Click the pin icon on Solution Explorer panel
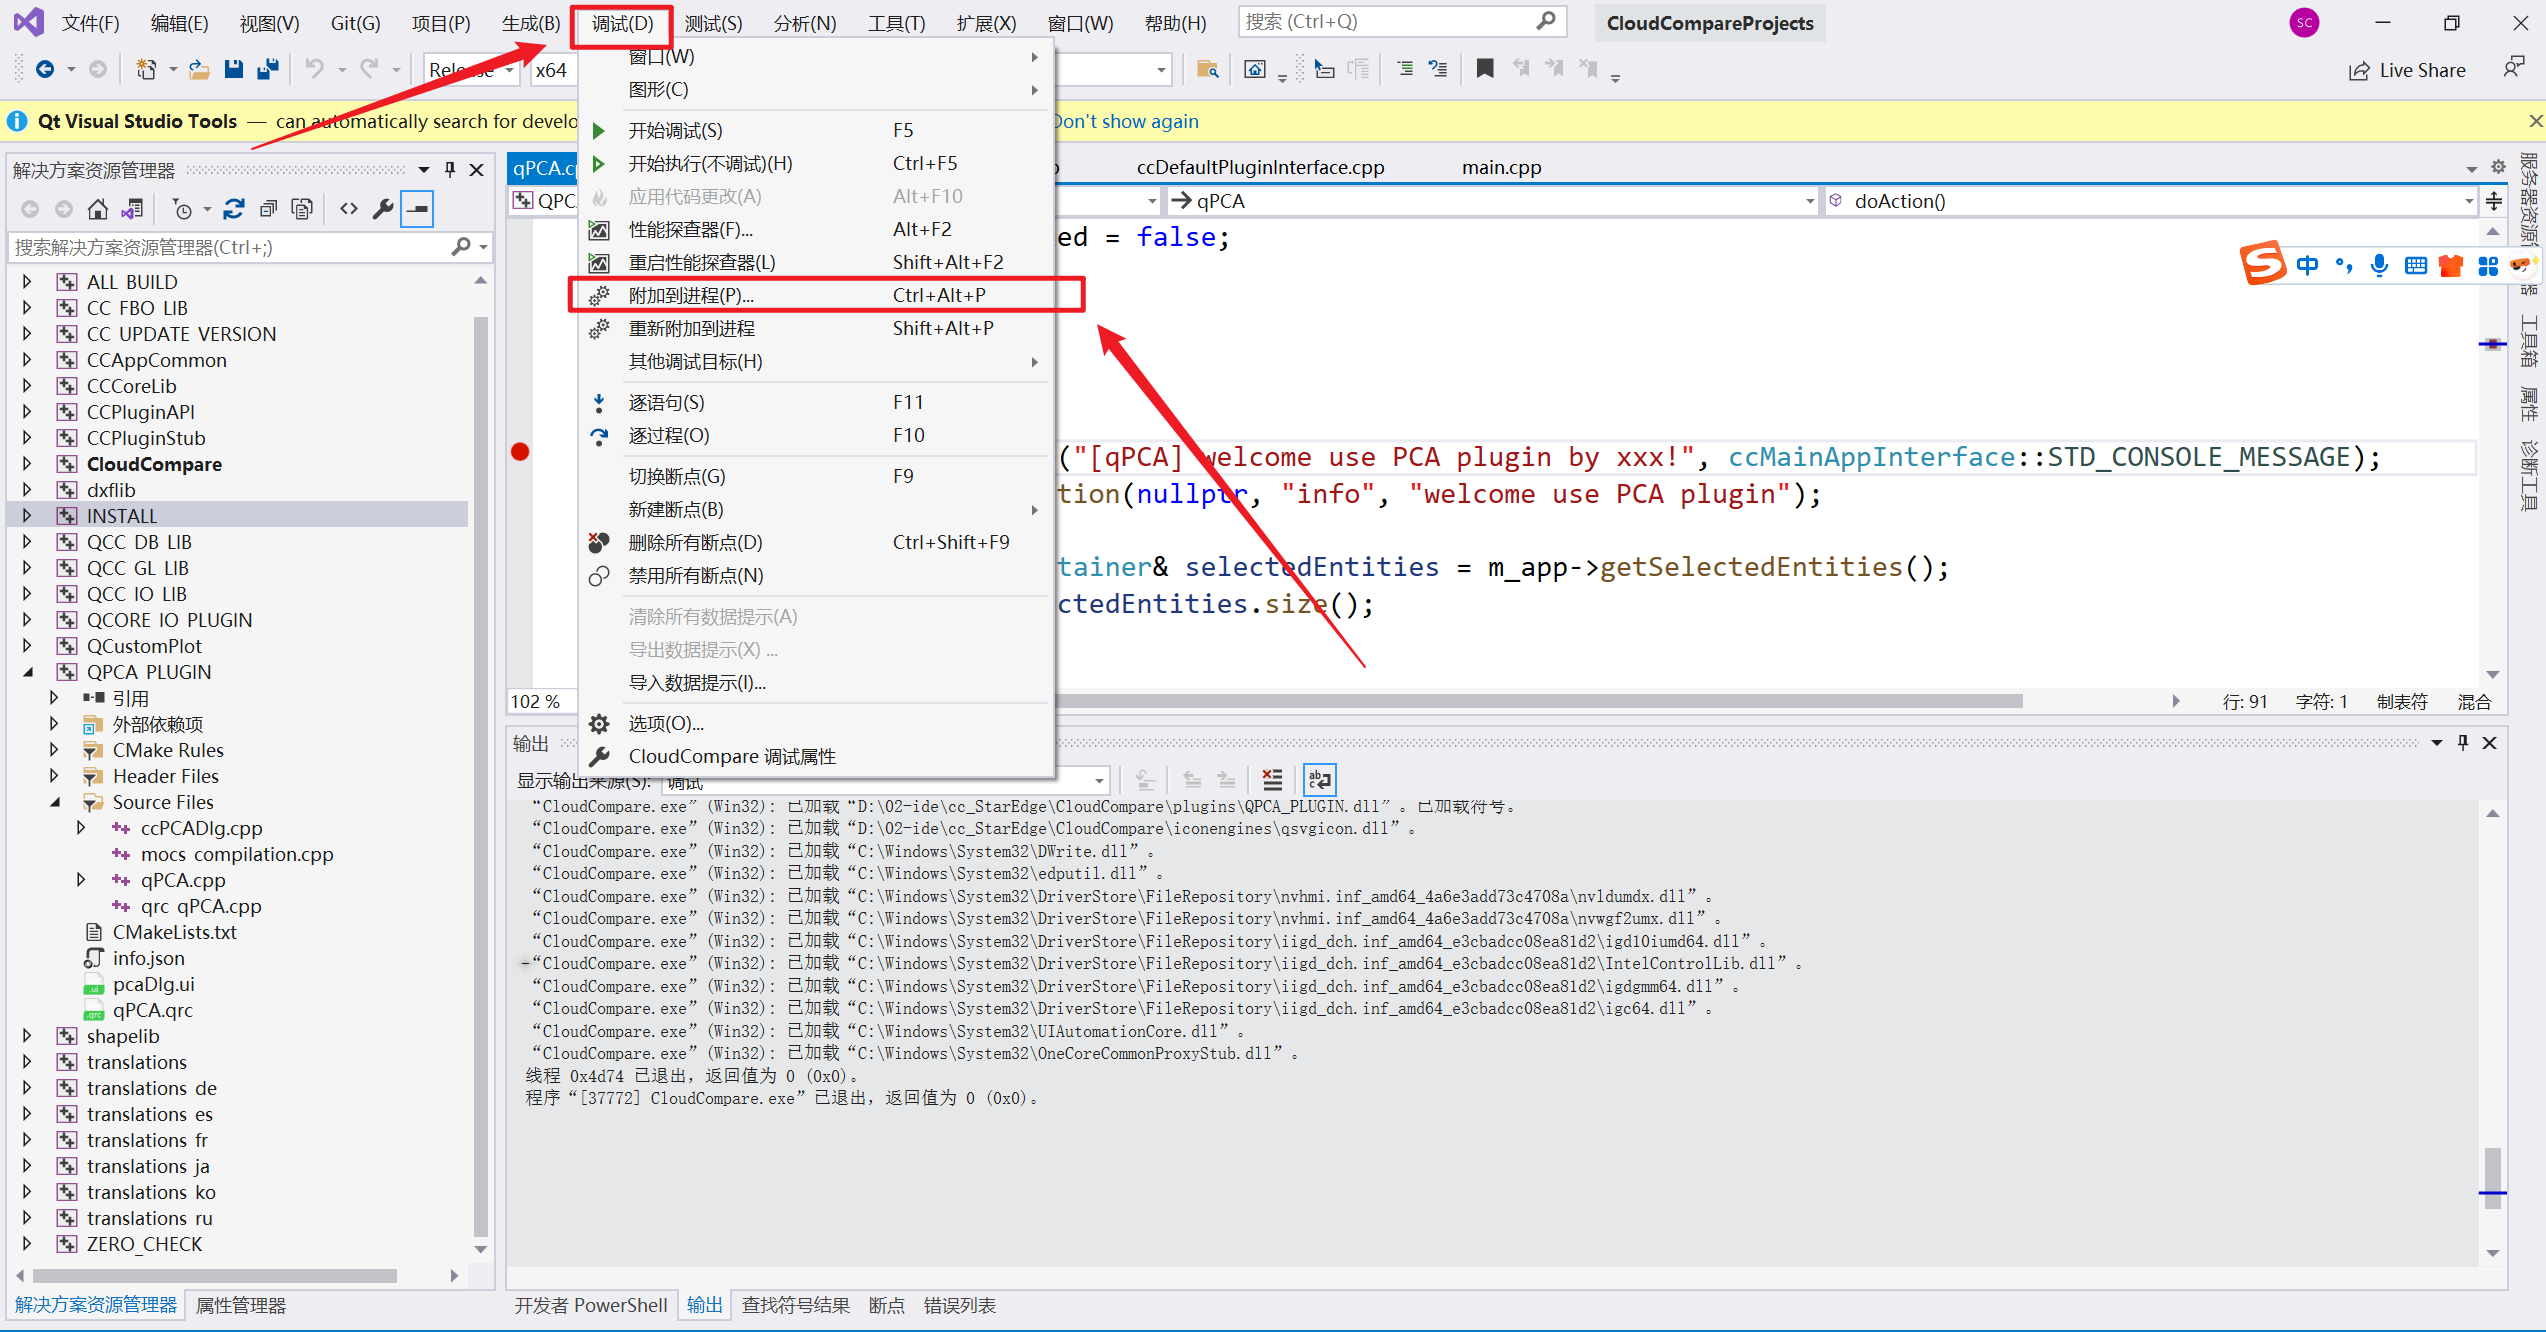This screenshot has height=1332, width=2546. 450,170
